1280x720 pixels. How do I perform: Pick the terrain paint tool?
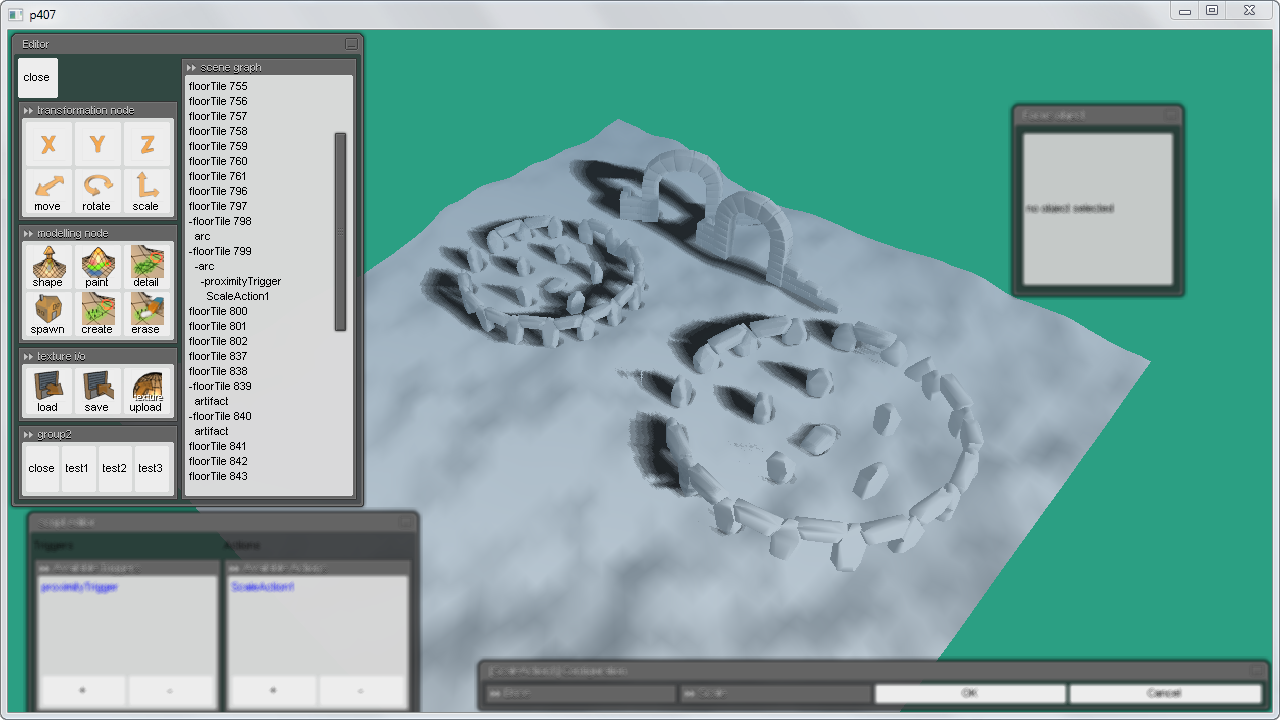pos(97,267)
